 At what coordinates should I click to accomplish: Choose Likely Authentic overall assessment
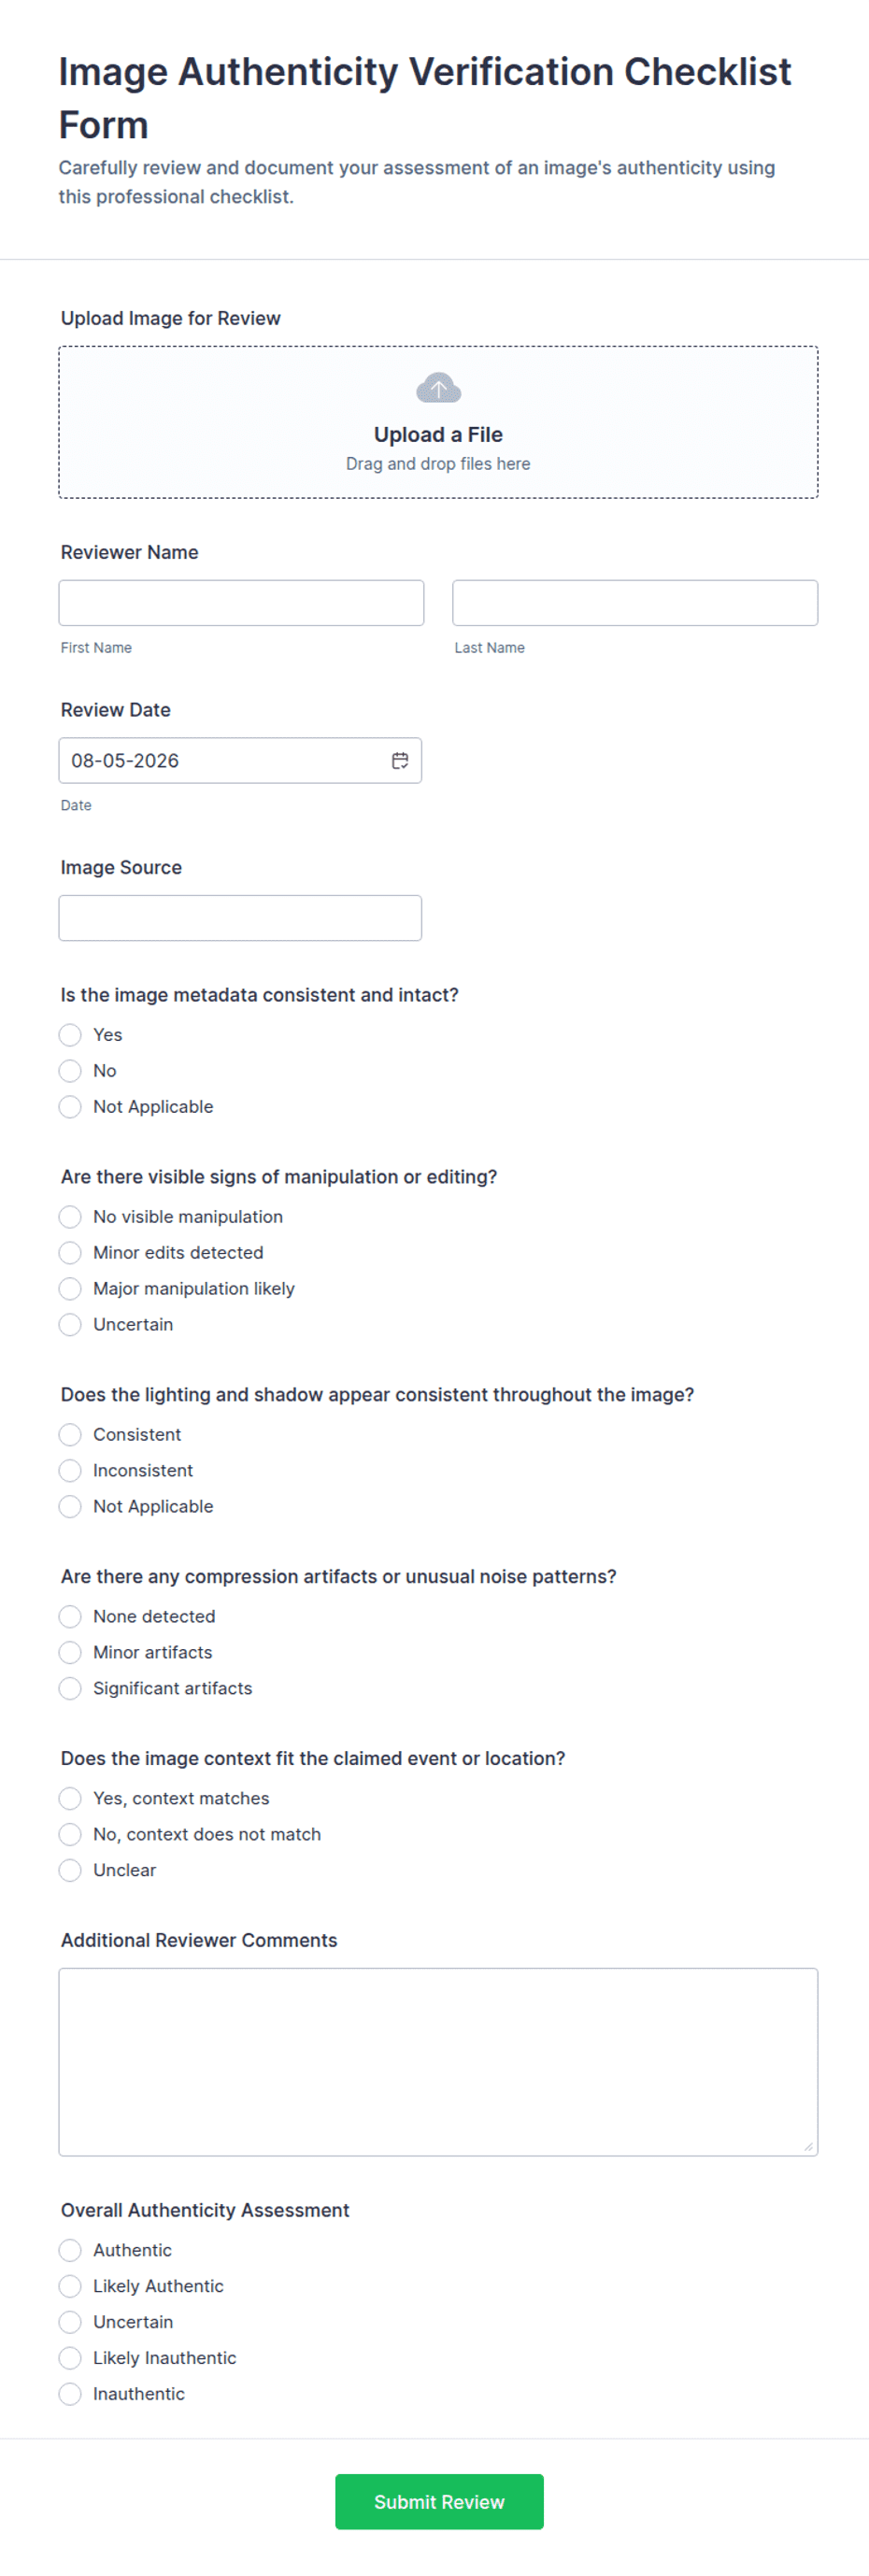tap(70, 2287)
